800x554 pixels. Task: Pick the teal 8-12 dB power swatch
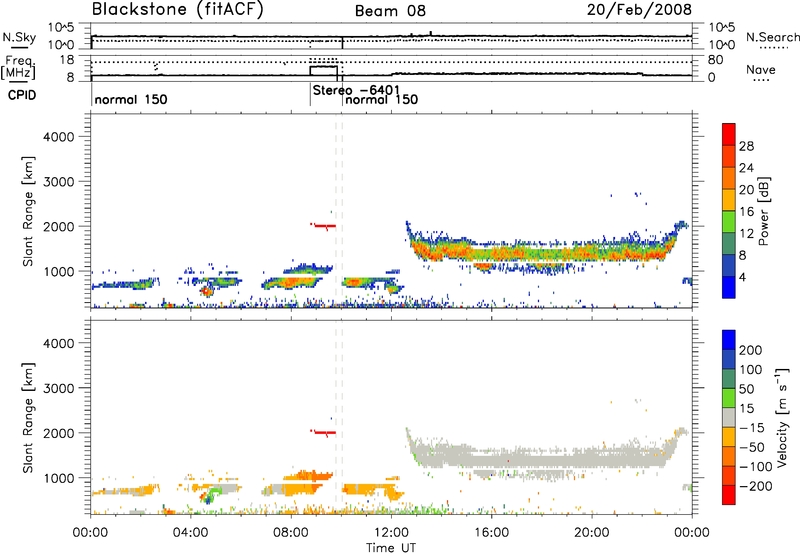[x=729, y=244]
